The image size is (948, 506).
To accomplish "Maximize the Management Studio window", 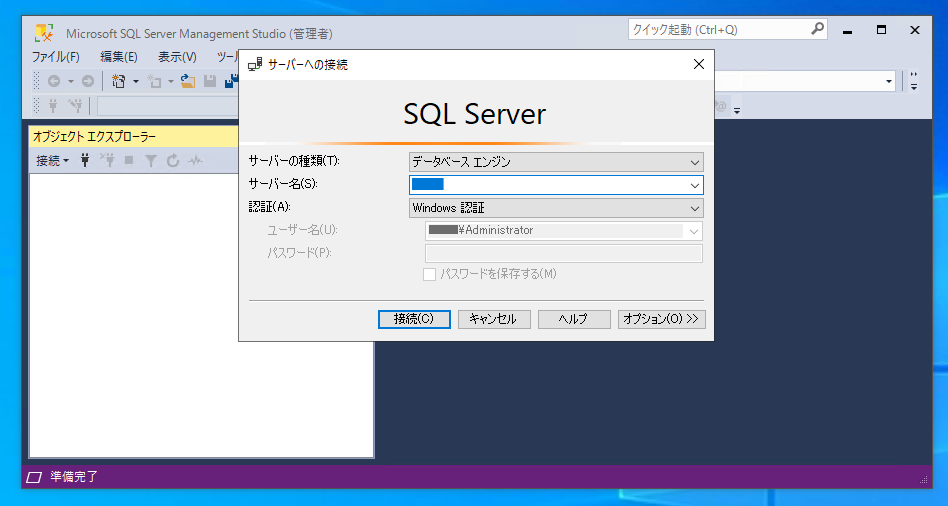I will (881, 30).
